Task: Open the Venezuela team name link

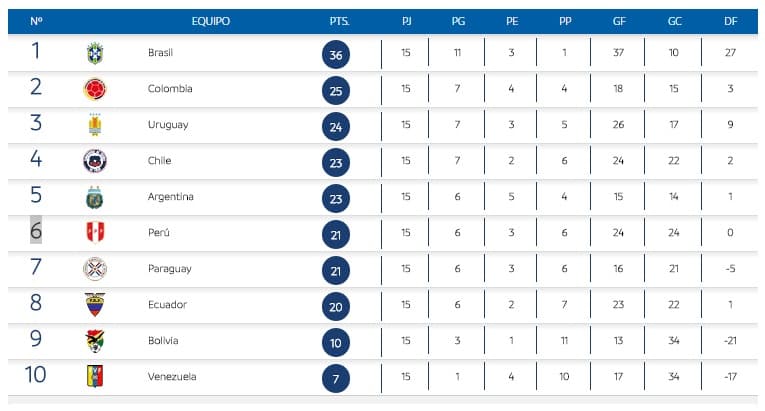Action: (172, 377)
